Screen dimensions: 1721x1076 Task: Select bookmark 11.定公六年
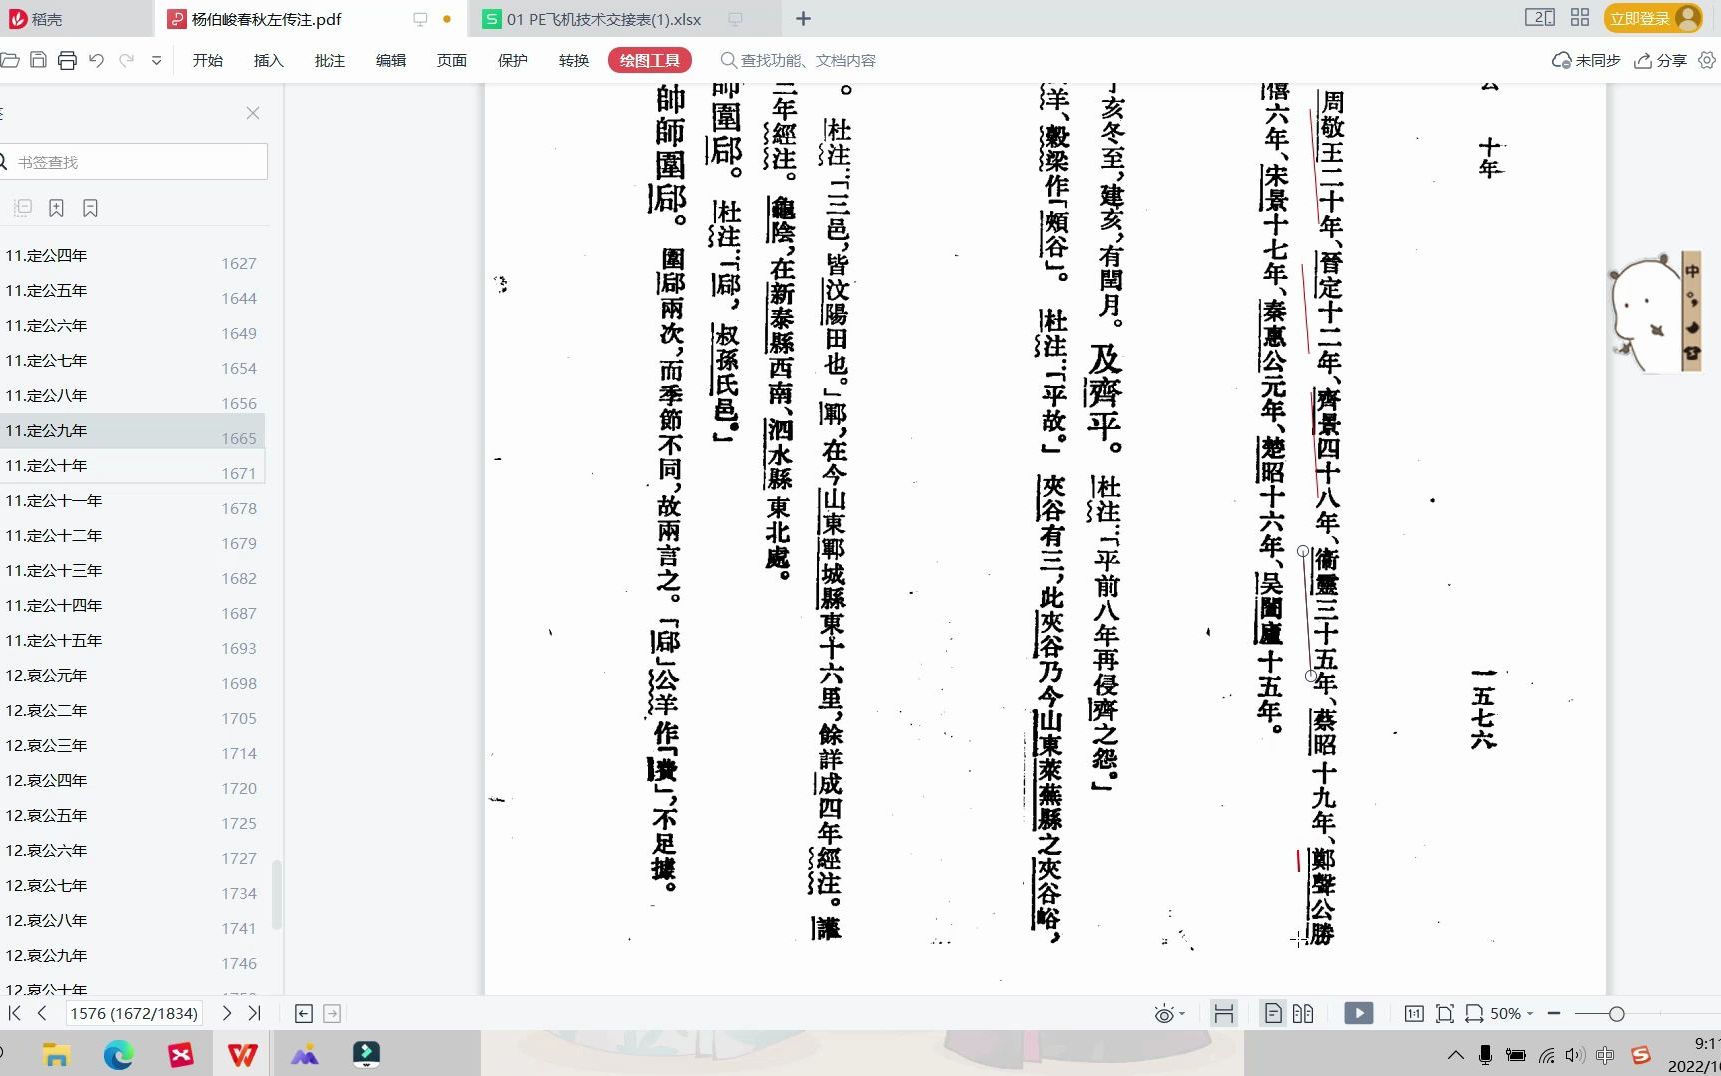(132, 326)
